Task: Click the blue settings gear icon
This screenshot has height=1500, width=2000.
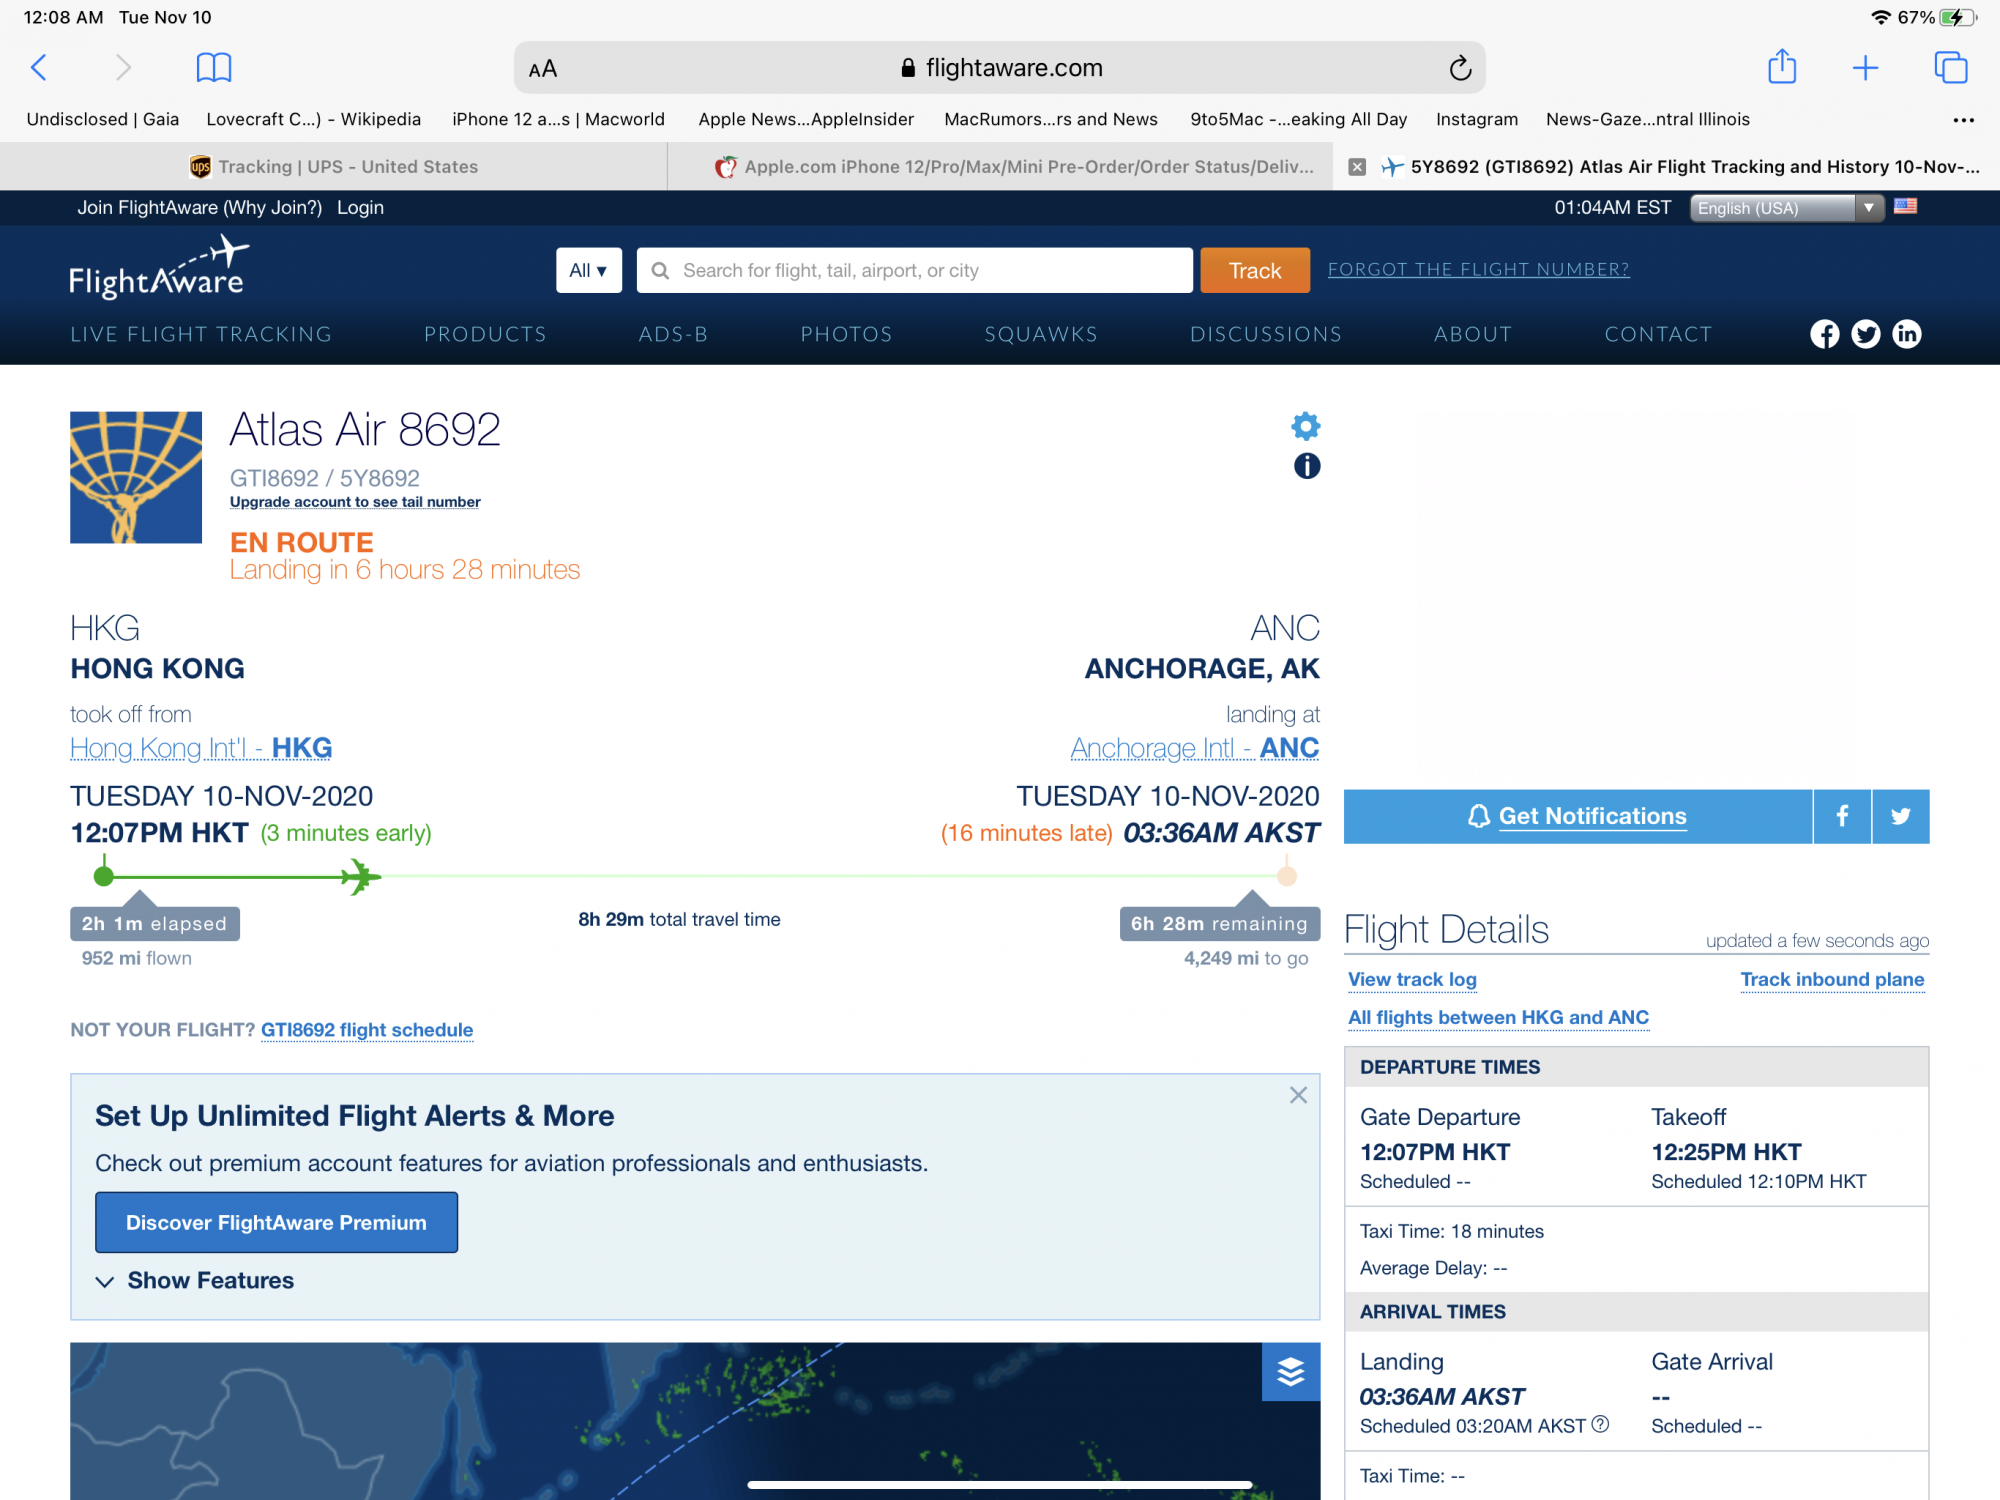Action: pyautogui.click(x=1305, y=427)
